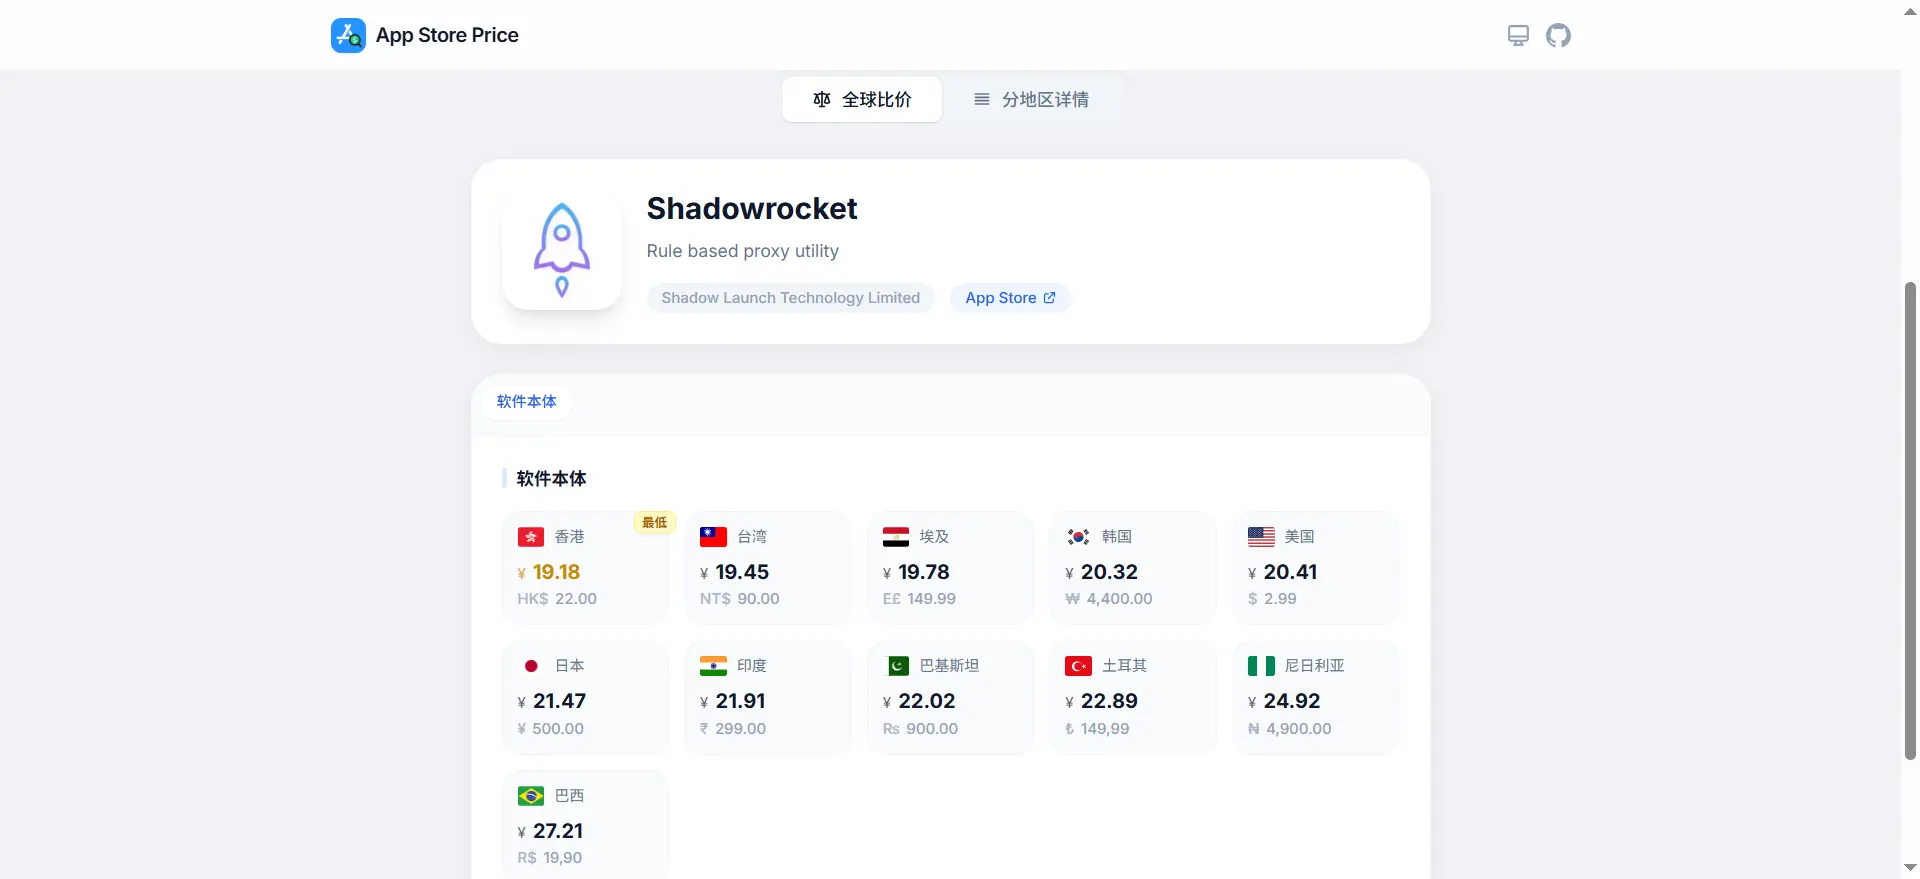The image size is (1920, 879).
Task: Select the 尼日利亚 price ¥ 24.92
Action: (1284, 701)
